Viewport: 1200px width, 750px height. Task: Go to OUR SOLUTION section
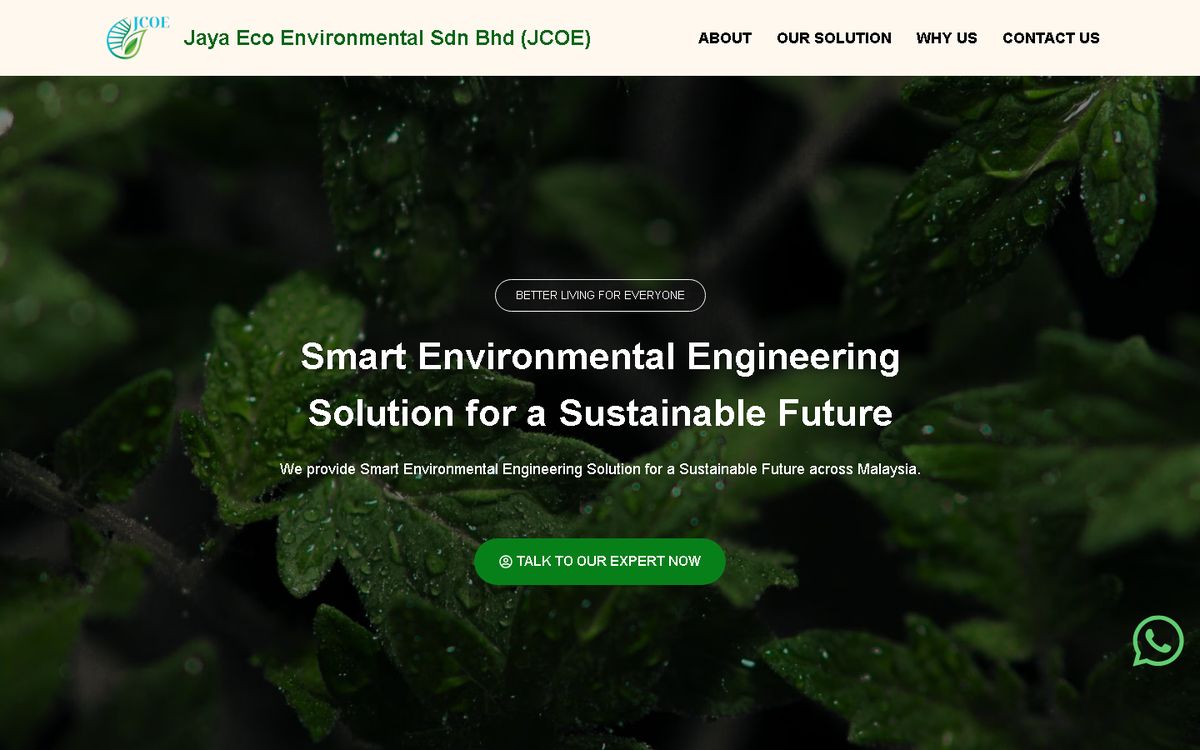tap(834, 38)
